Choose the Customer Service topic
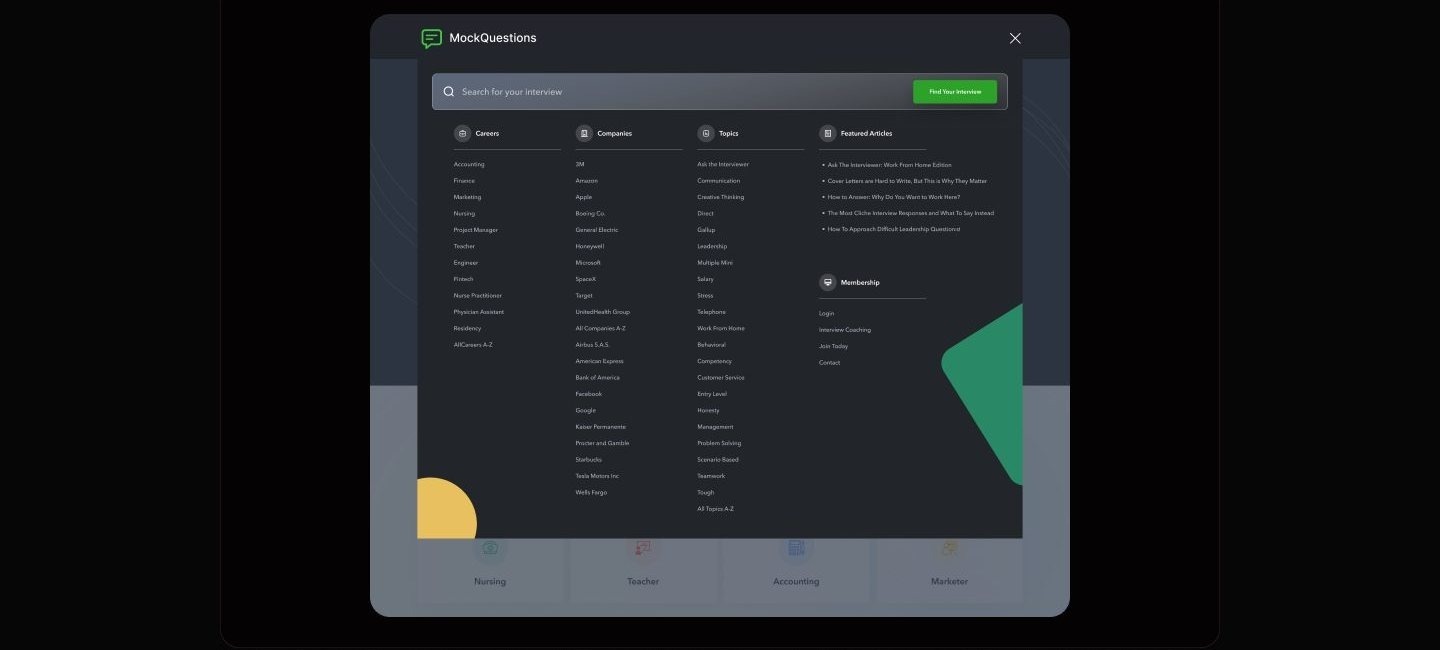The width and height of the screenshot is (1440, 650). tap(721, 378)
